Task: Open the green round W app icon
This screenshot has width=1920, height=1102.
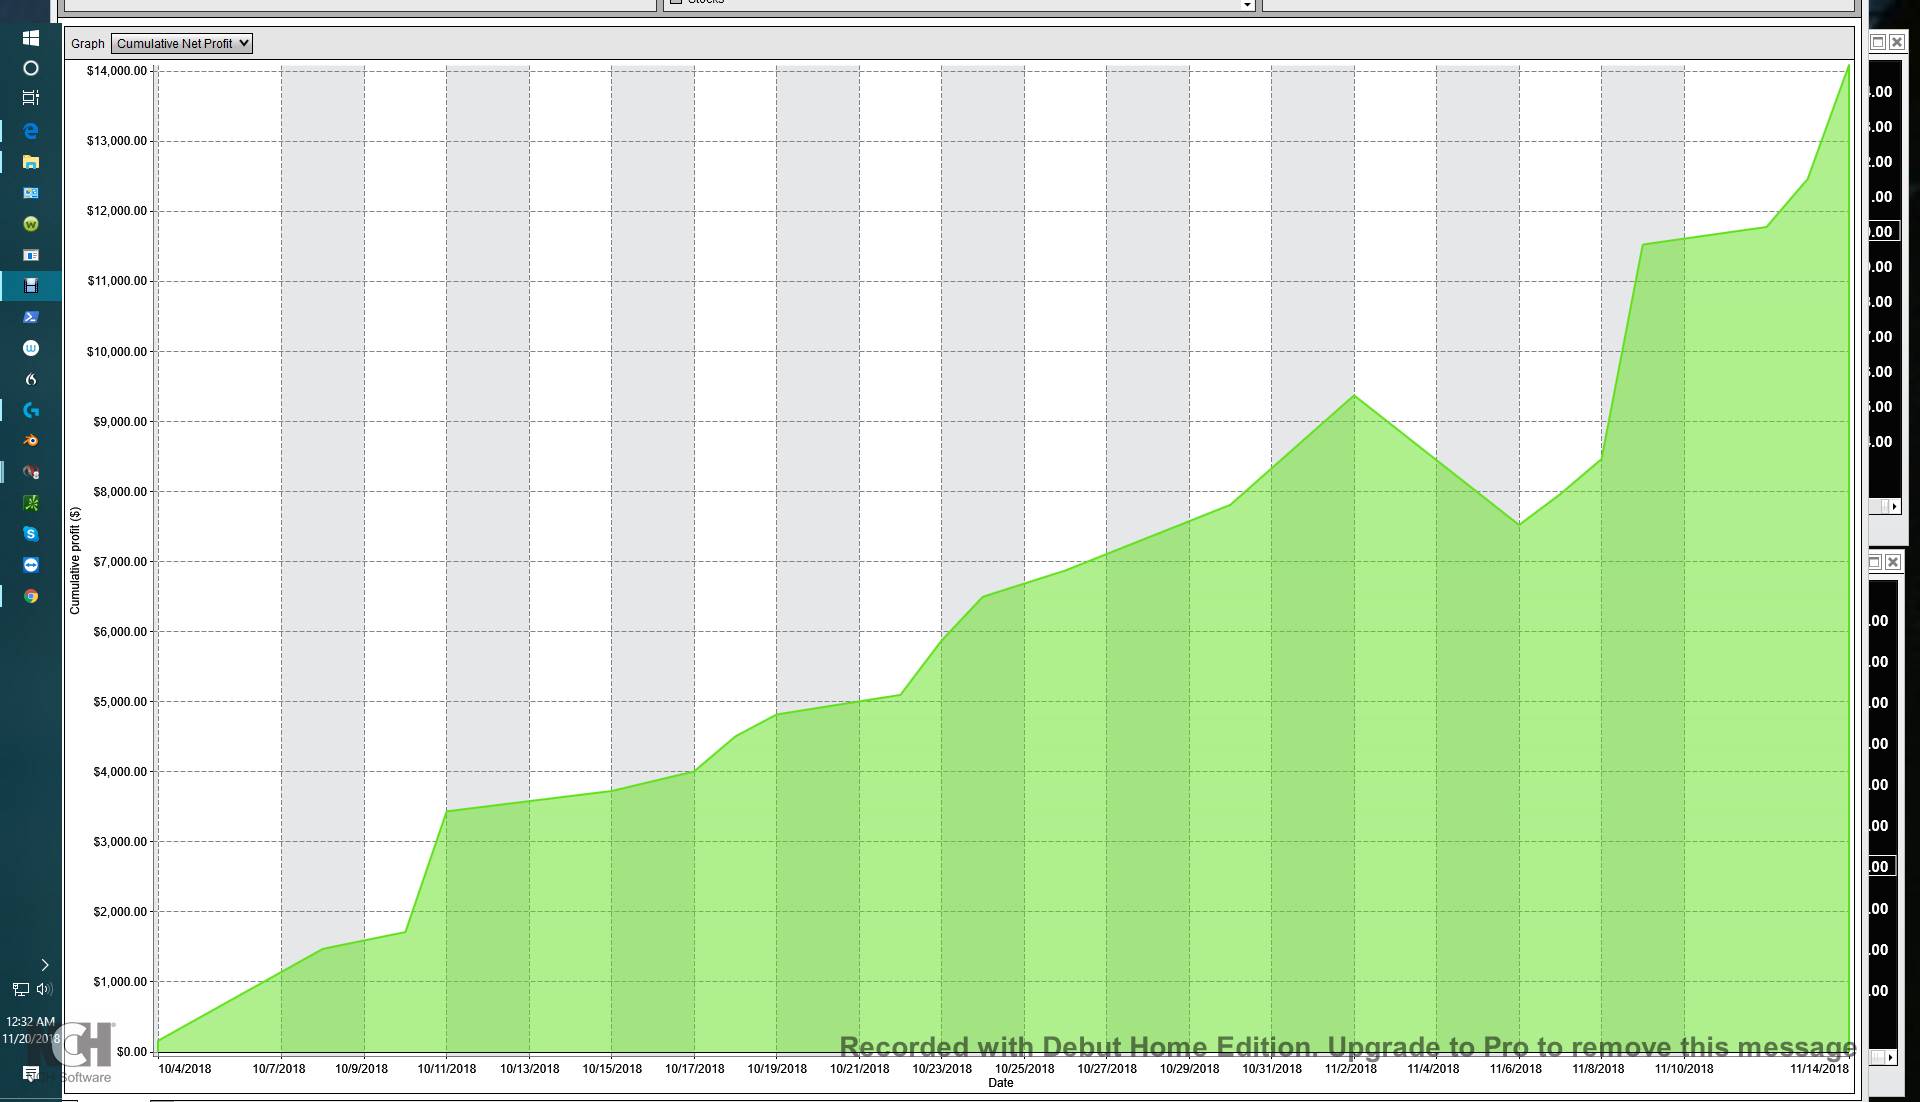Action: [x=31, y=224]
